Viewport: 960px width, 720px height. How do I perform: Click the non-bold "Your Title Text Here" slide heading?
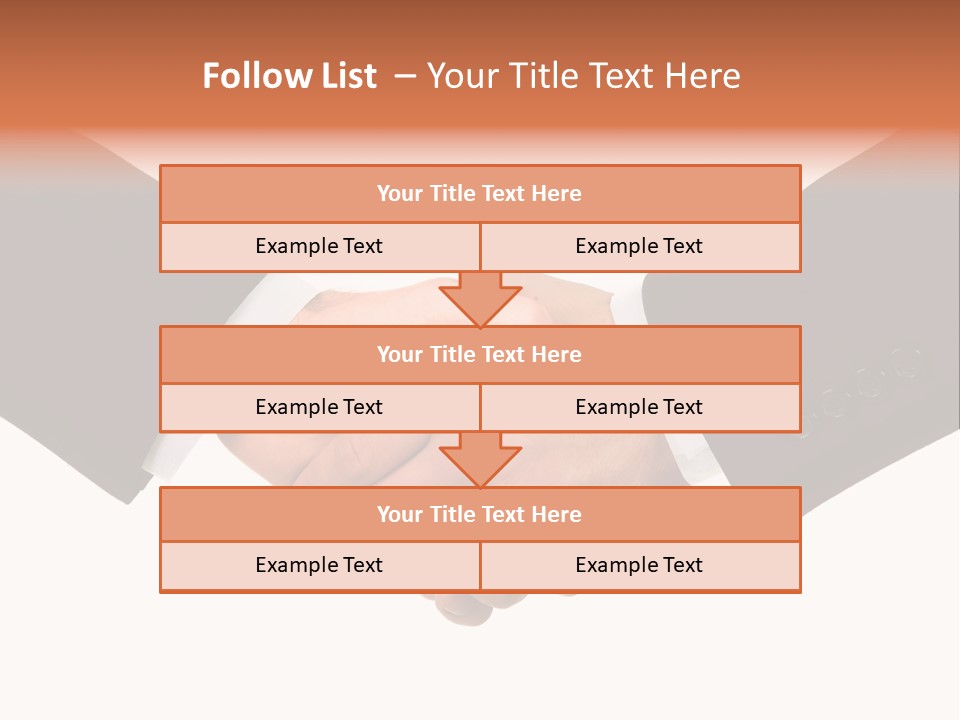(584, 76)
